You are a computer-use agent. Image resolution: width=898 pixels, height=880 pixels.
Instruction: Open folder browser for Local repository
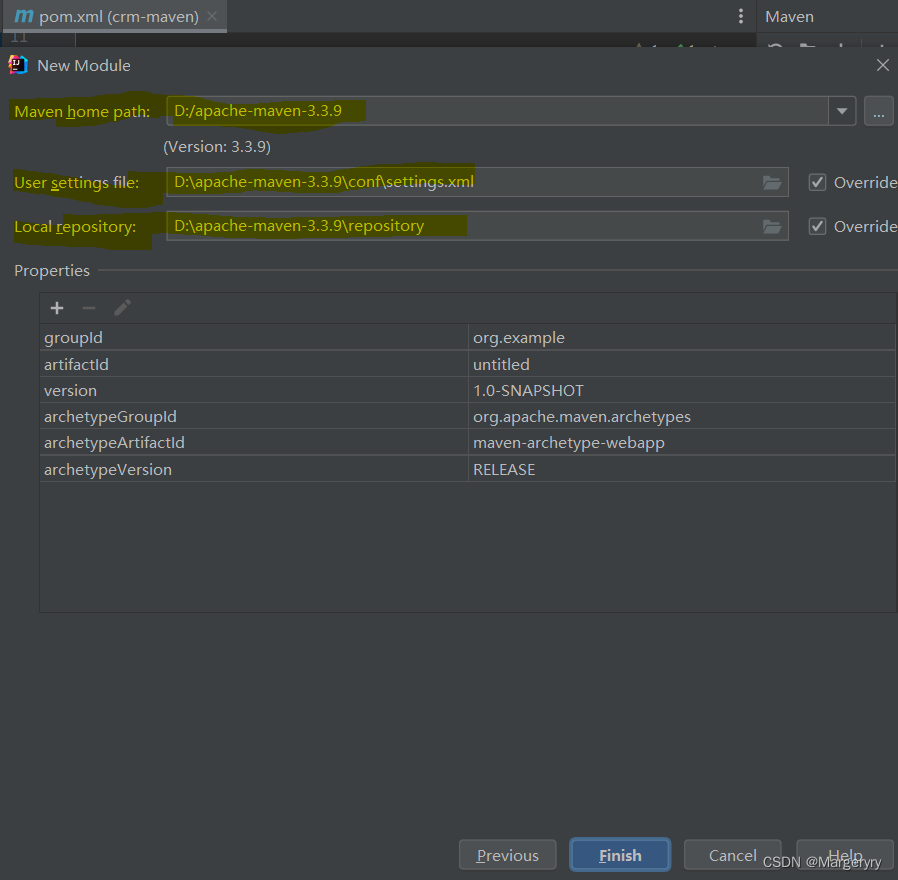[771, 226]
